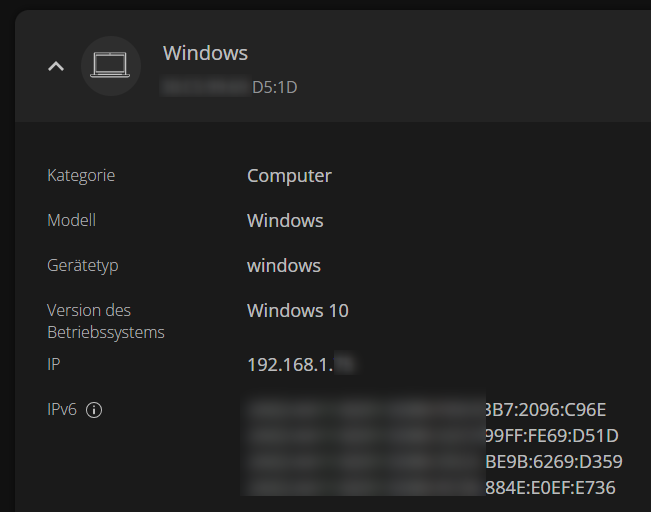
Task: Select the lowercase windows device type value
Action: coord(283,266)
